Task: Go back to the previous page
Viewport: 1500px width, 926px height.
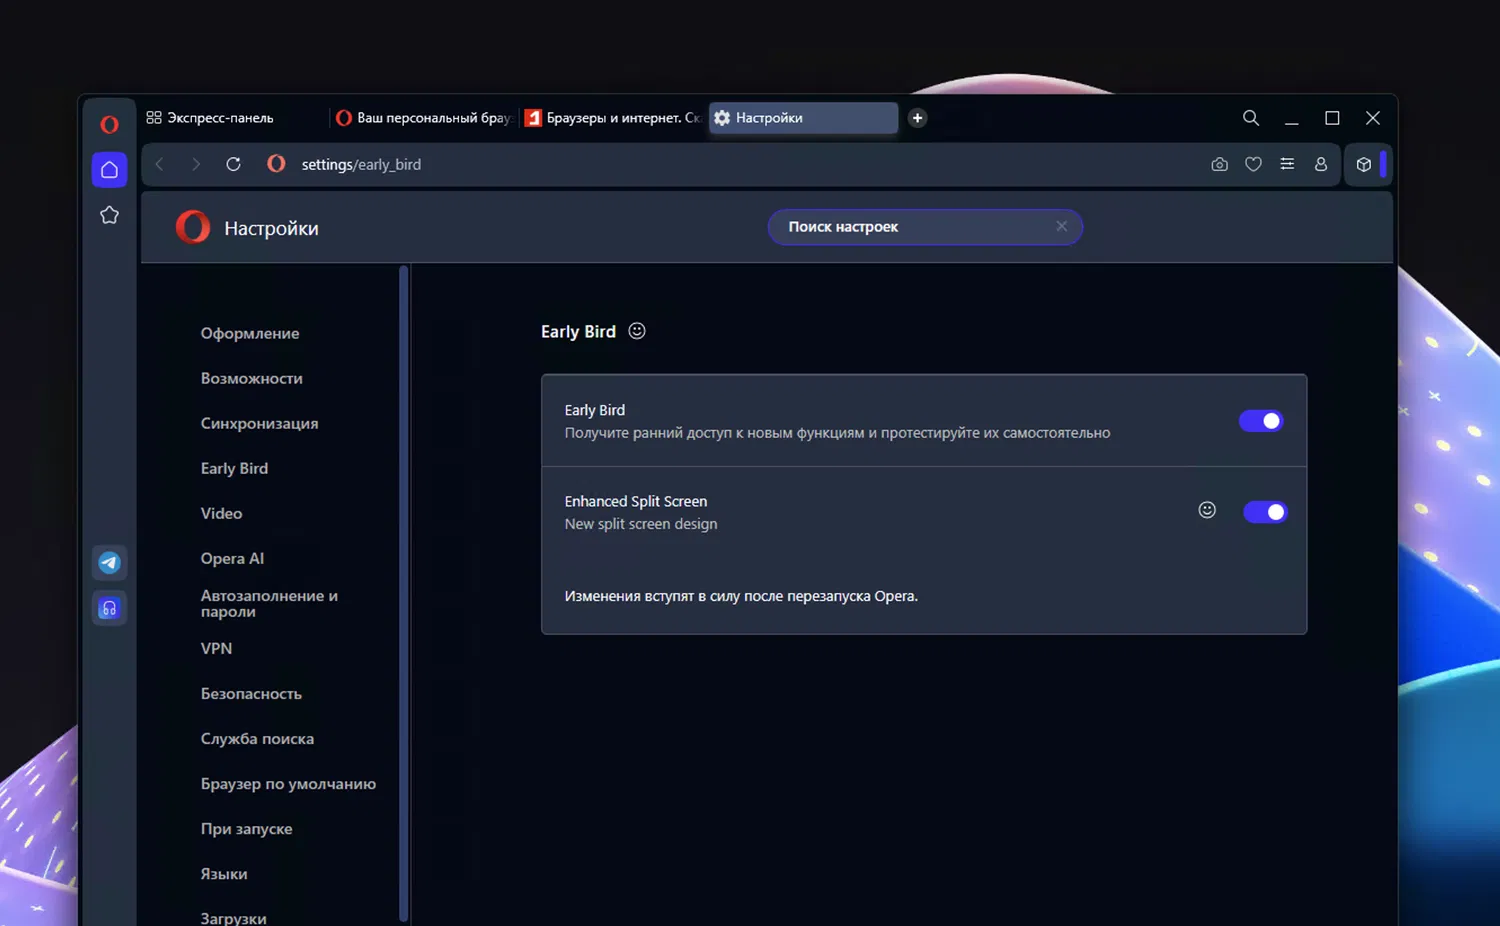Action: coord(160,164)
